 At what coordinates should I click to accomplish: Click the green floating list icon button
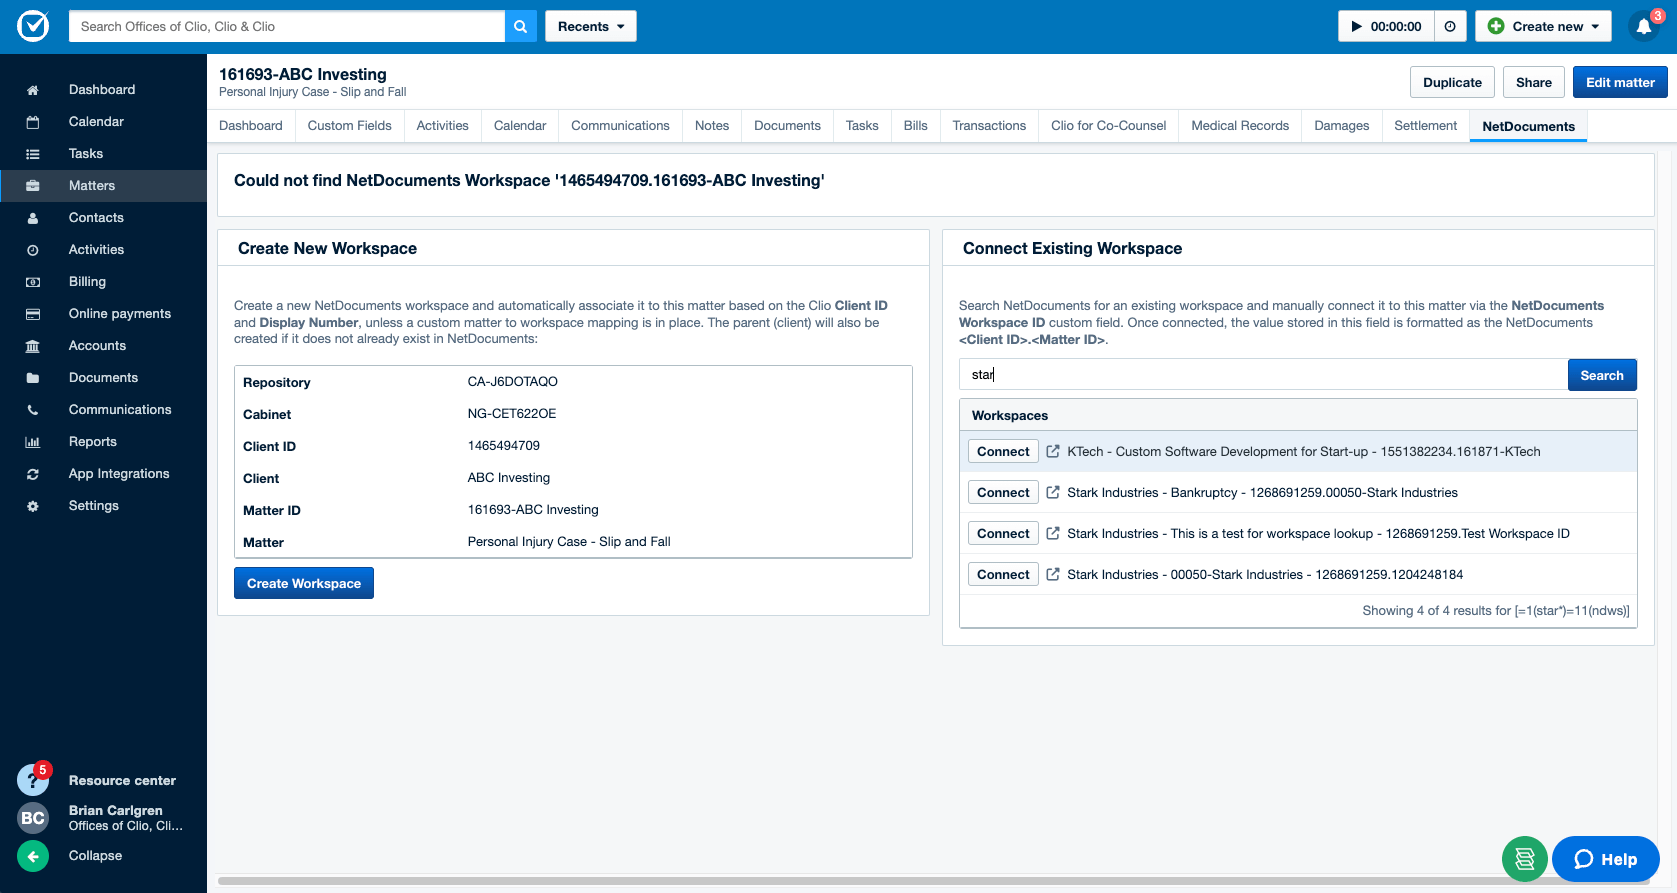(1525, 859)
